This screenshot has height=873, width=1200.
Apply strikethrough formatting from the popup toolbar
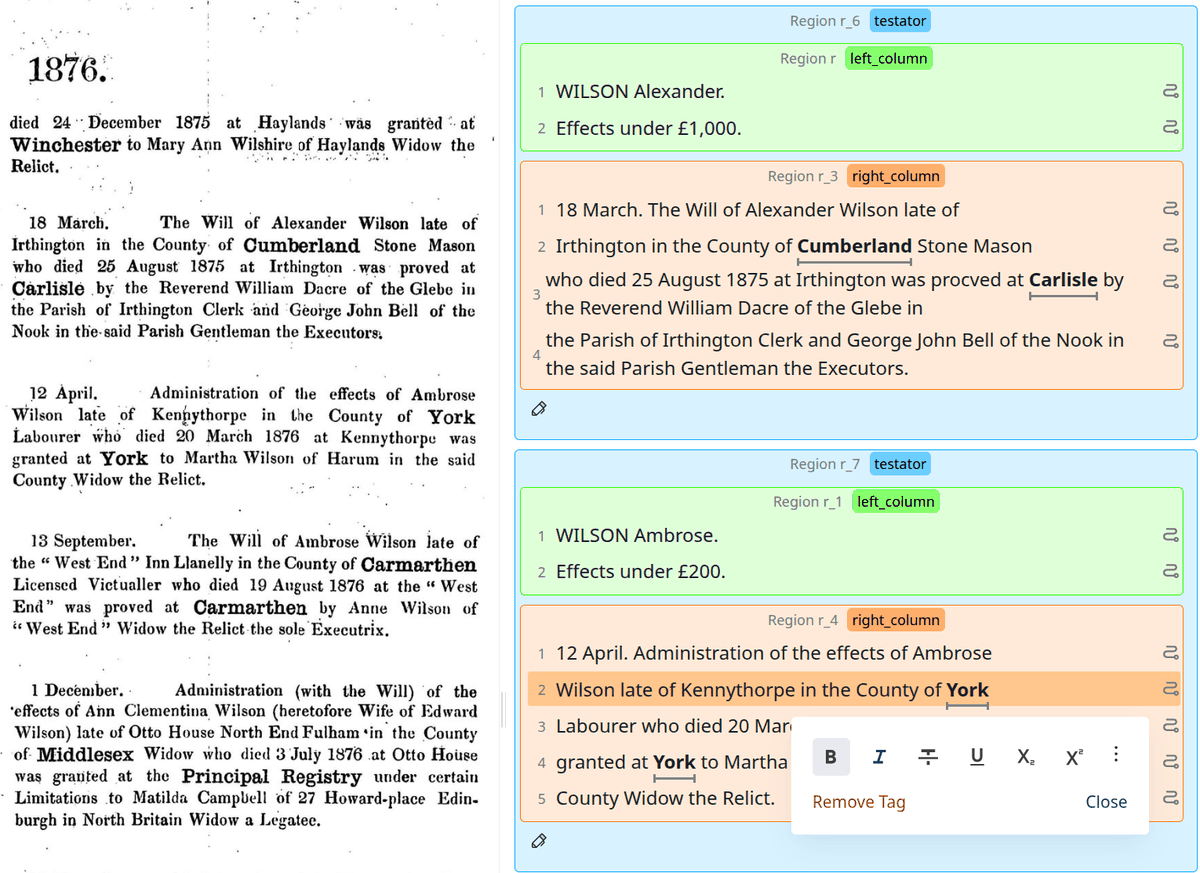point(927,757)
